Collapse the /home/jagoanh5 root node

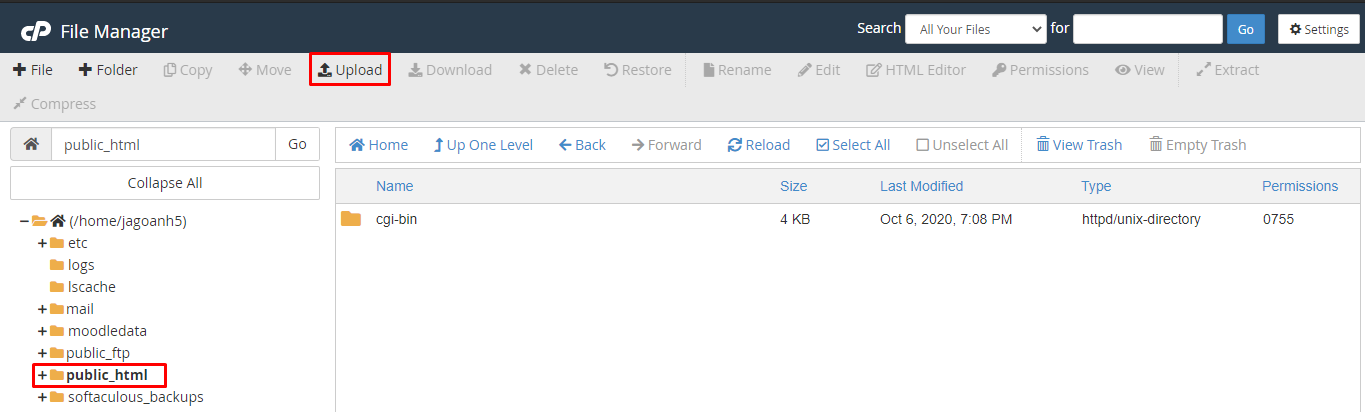[24, 221]
